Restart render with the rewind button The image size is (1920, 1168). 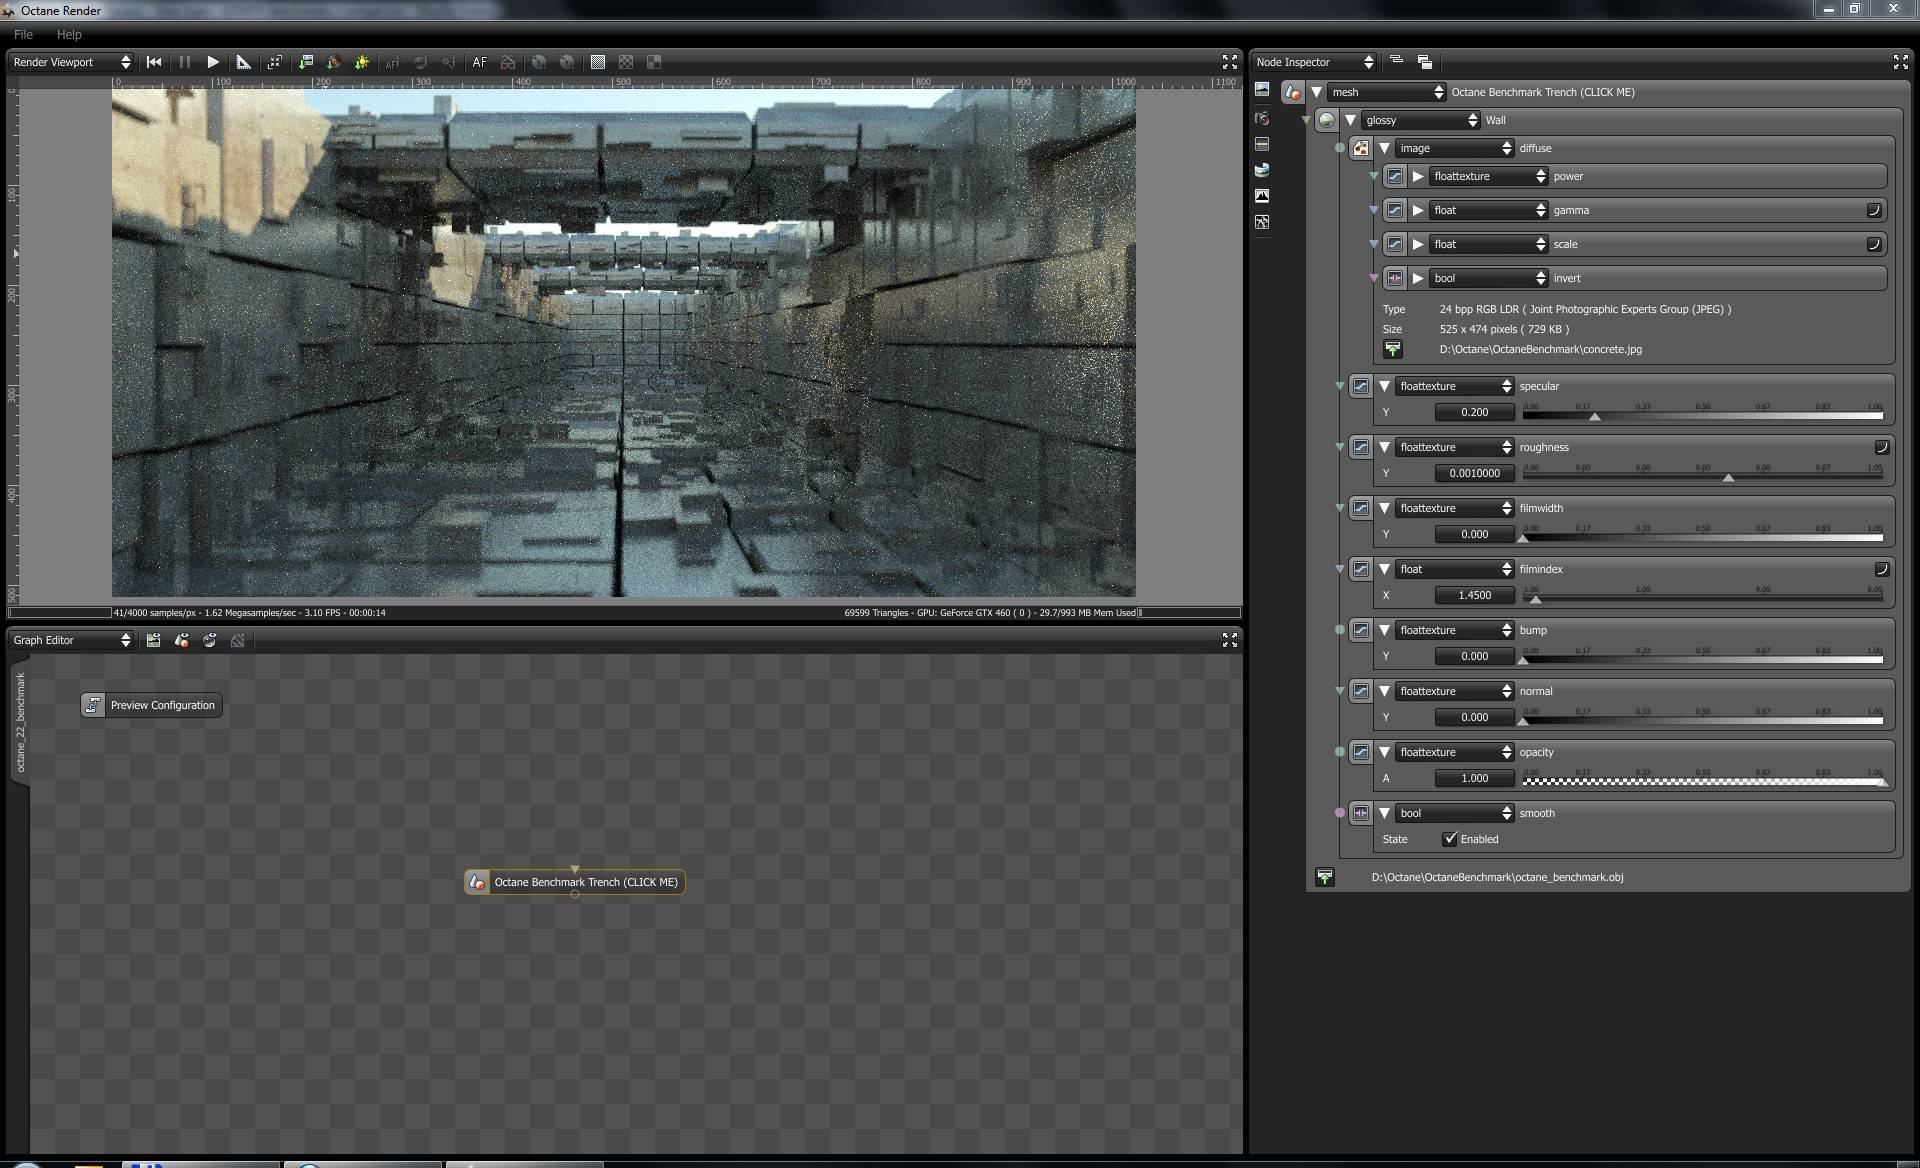pyautogui.click(x=154, y=62)
